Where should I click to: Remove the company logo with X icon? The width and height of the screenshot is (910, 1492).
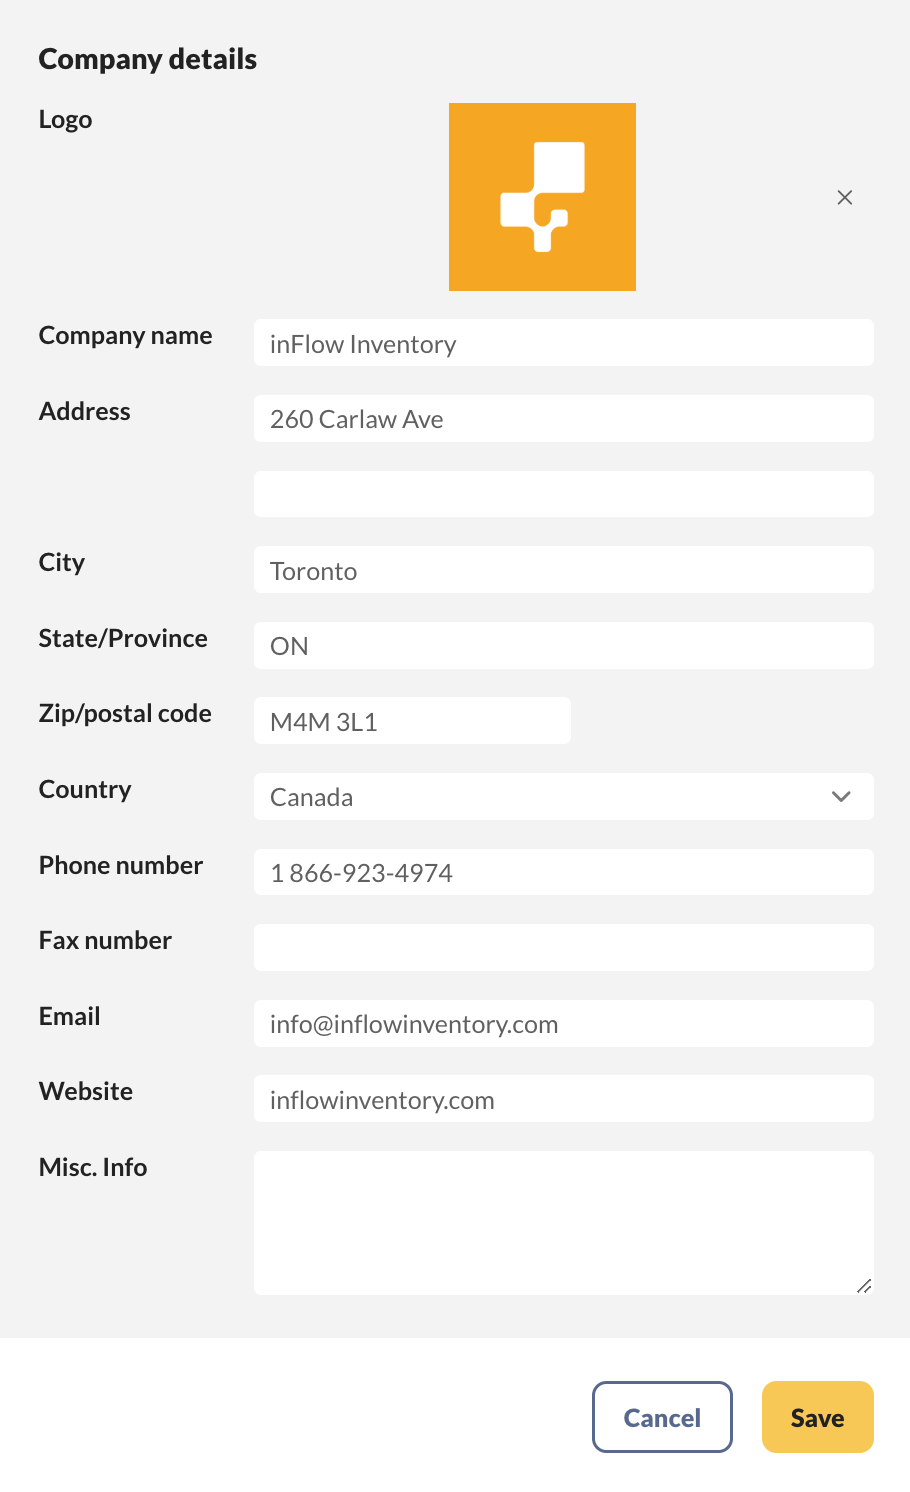(845, 197)
